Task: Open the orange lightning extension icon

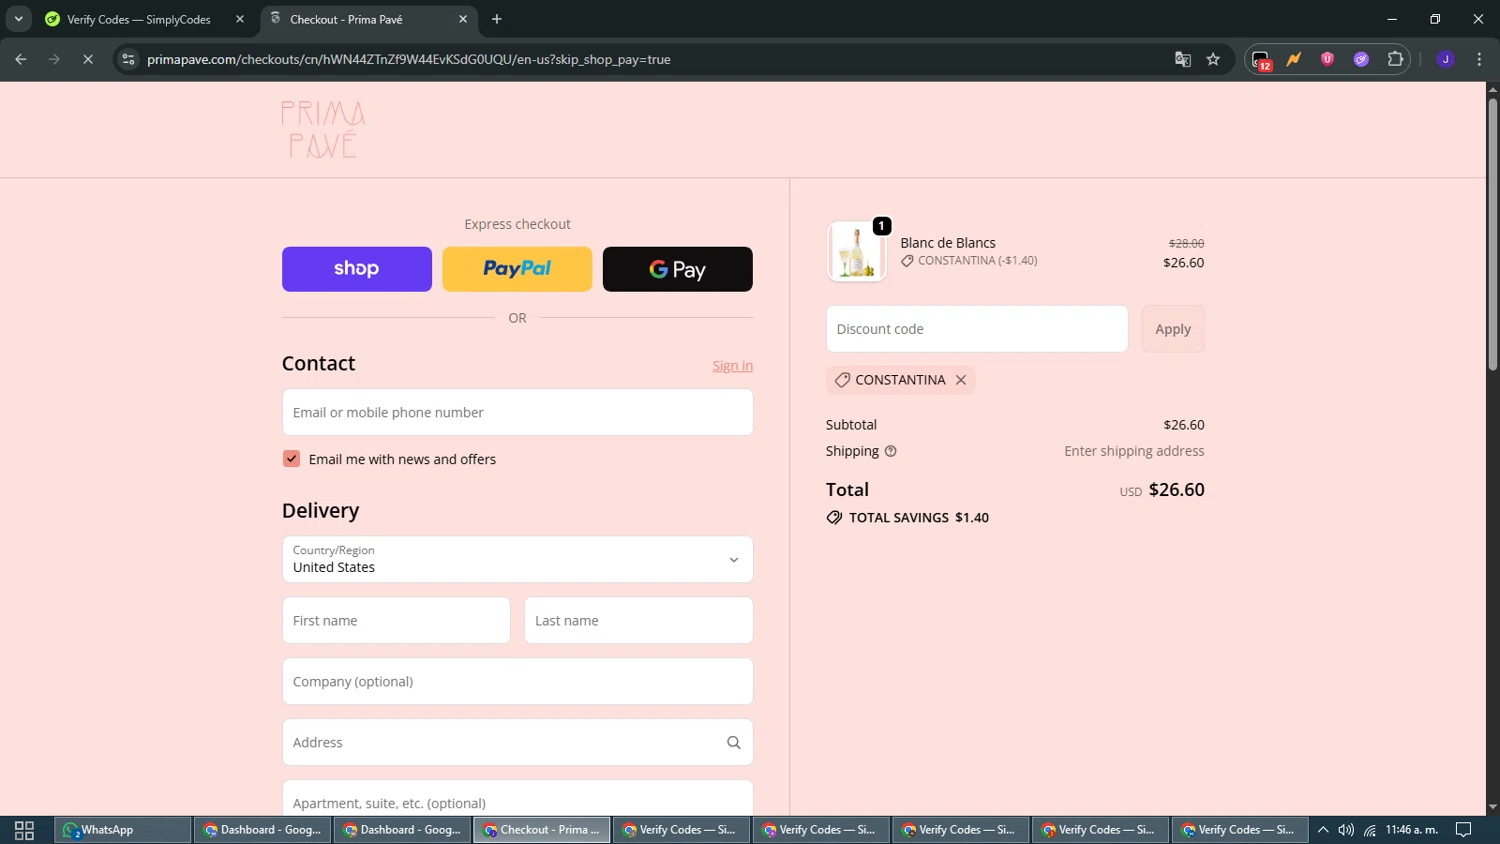Action: click(x=1294, y=59)
